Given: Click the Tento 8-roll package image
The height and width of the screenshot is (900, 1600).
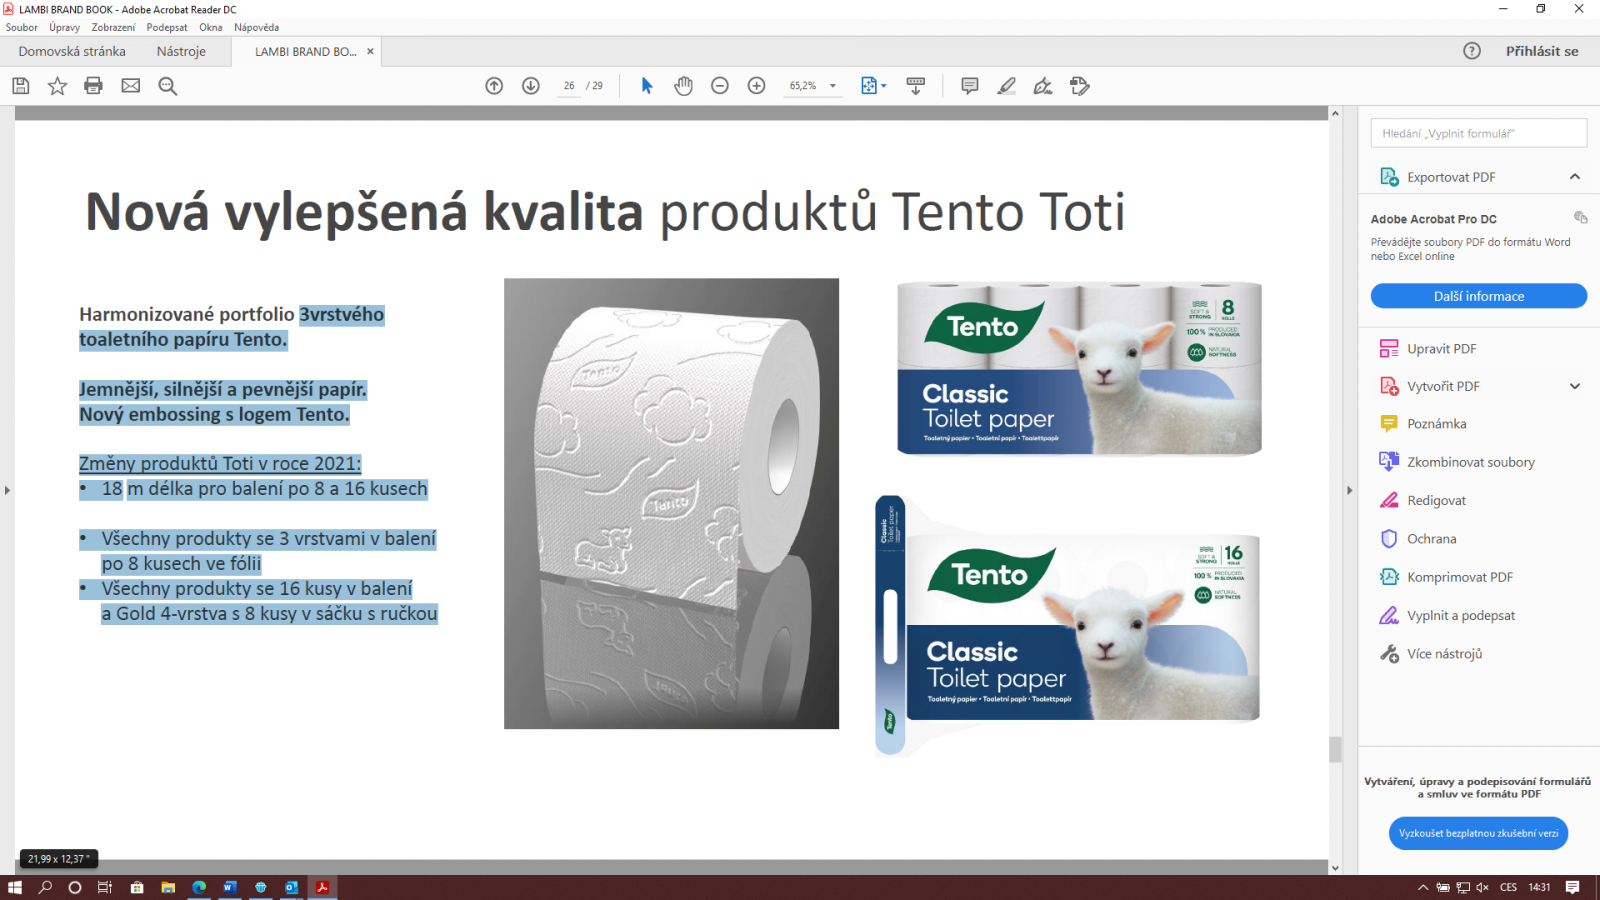Looking at the screenshot, I should [1079, 368].
